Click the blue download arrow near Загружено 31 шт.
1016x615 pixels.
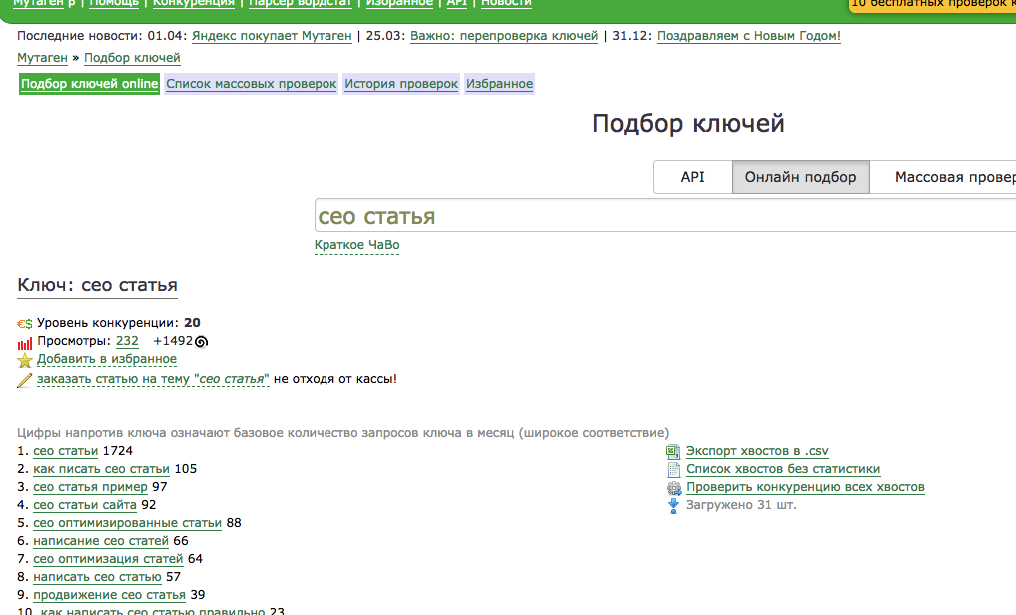click(x=672, y=505)
